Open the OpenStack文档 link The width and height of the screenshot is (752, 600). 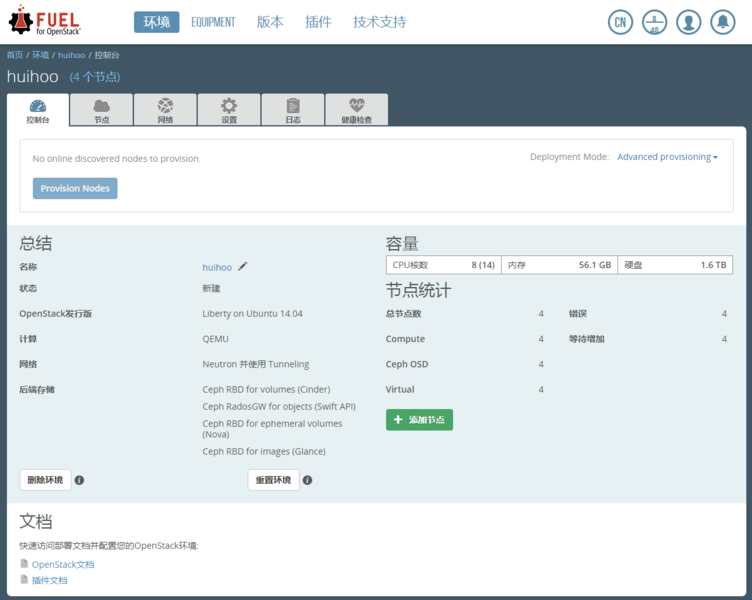coord(63,564)
